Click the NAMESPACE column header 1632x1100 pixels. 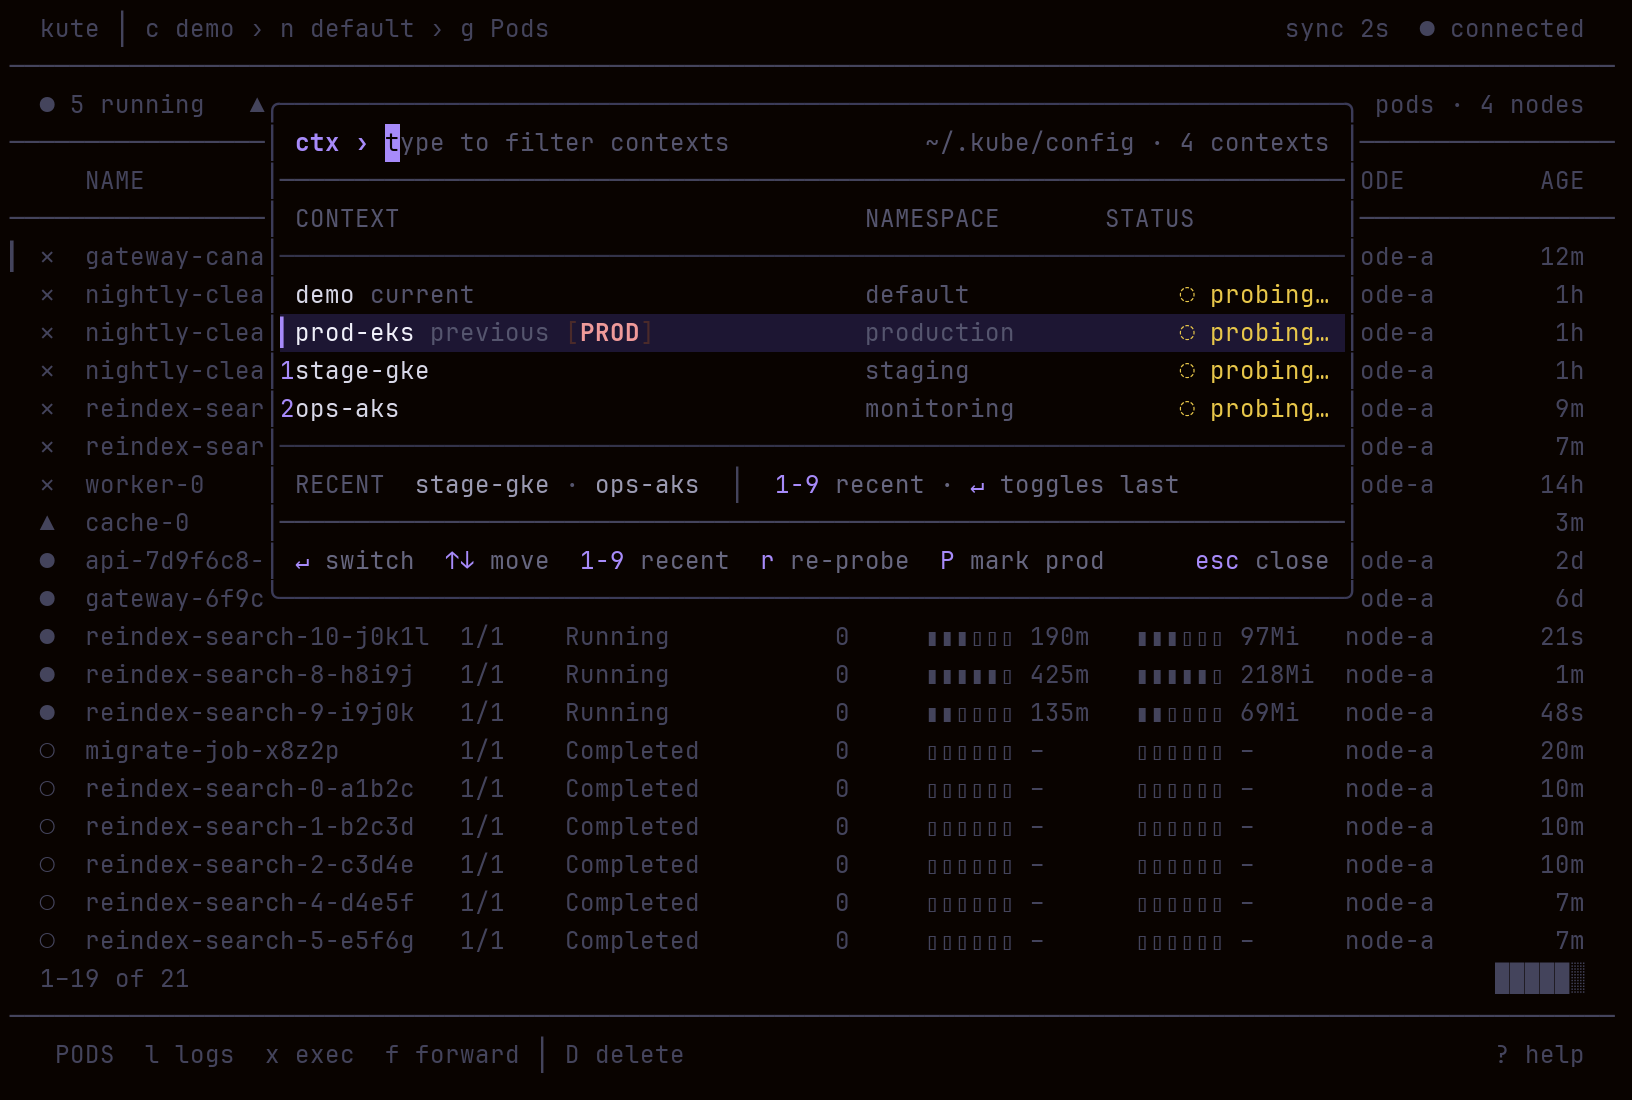(x=932, y=219)
